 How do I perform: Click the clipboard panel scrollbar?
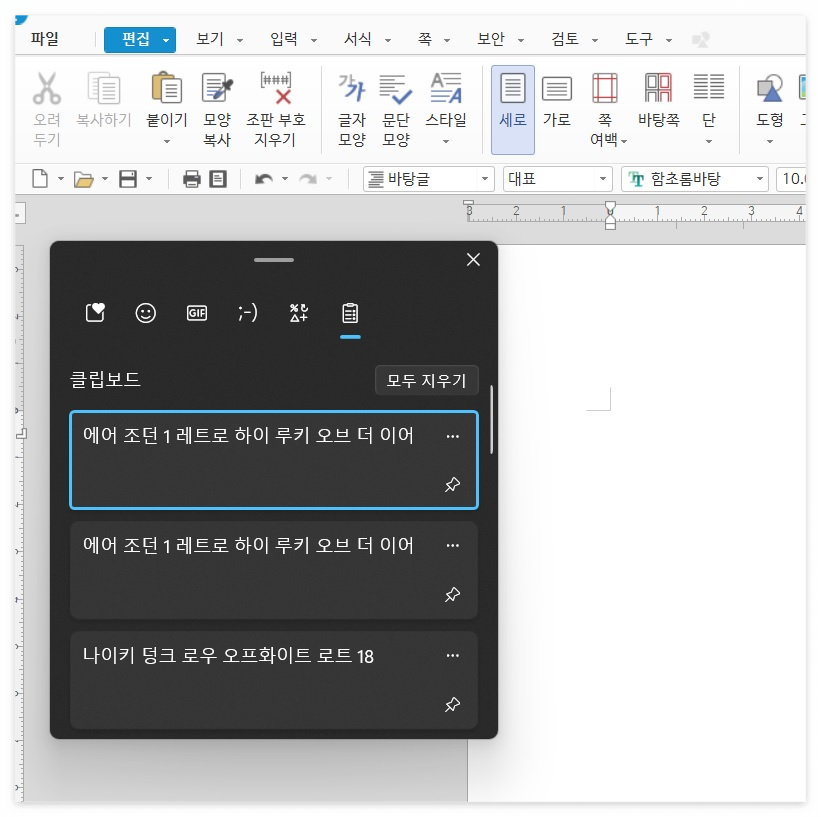pos(492,419)
